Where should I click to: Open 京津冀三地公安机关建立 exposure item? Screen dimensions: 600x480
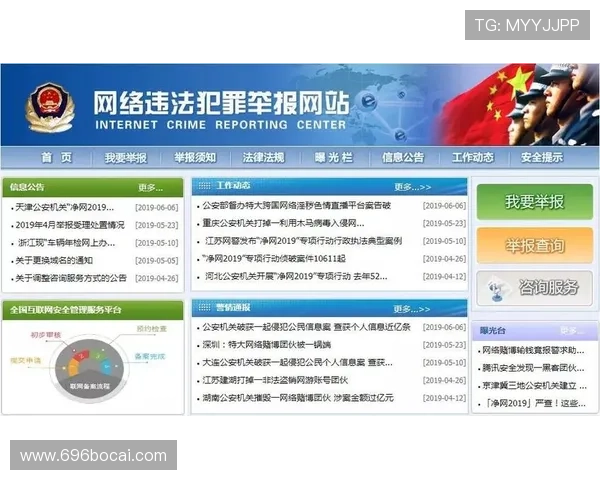click(x=534, y=386)
